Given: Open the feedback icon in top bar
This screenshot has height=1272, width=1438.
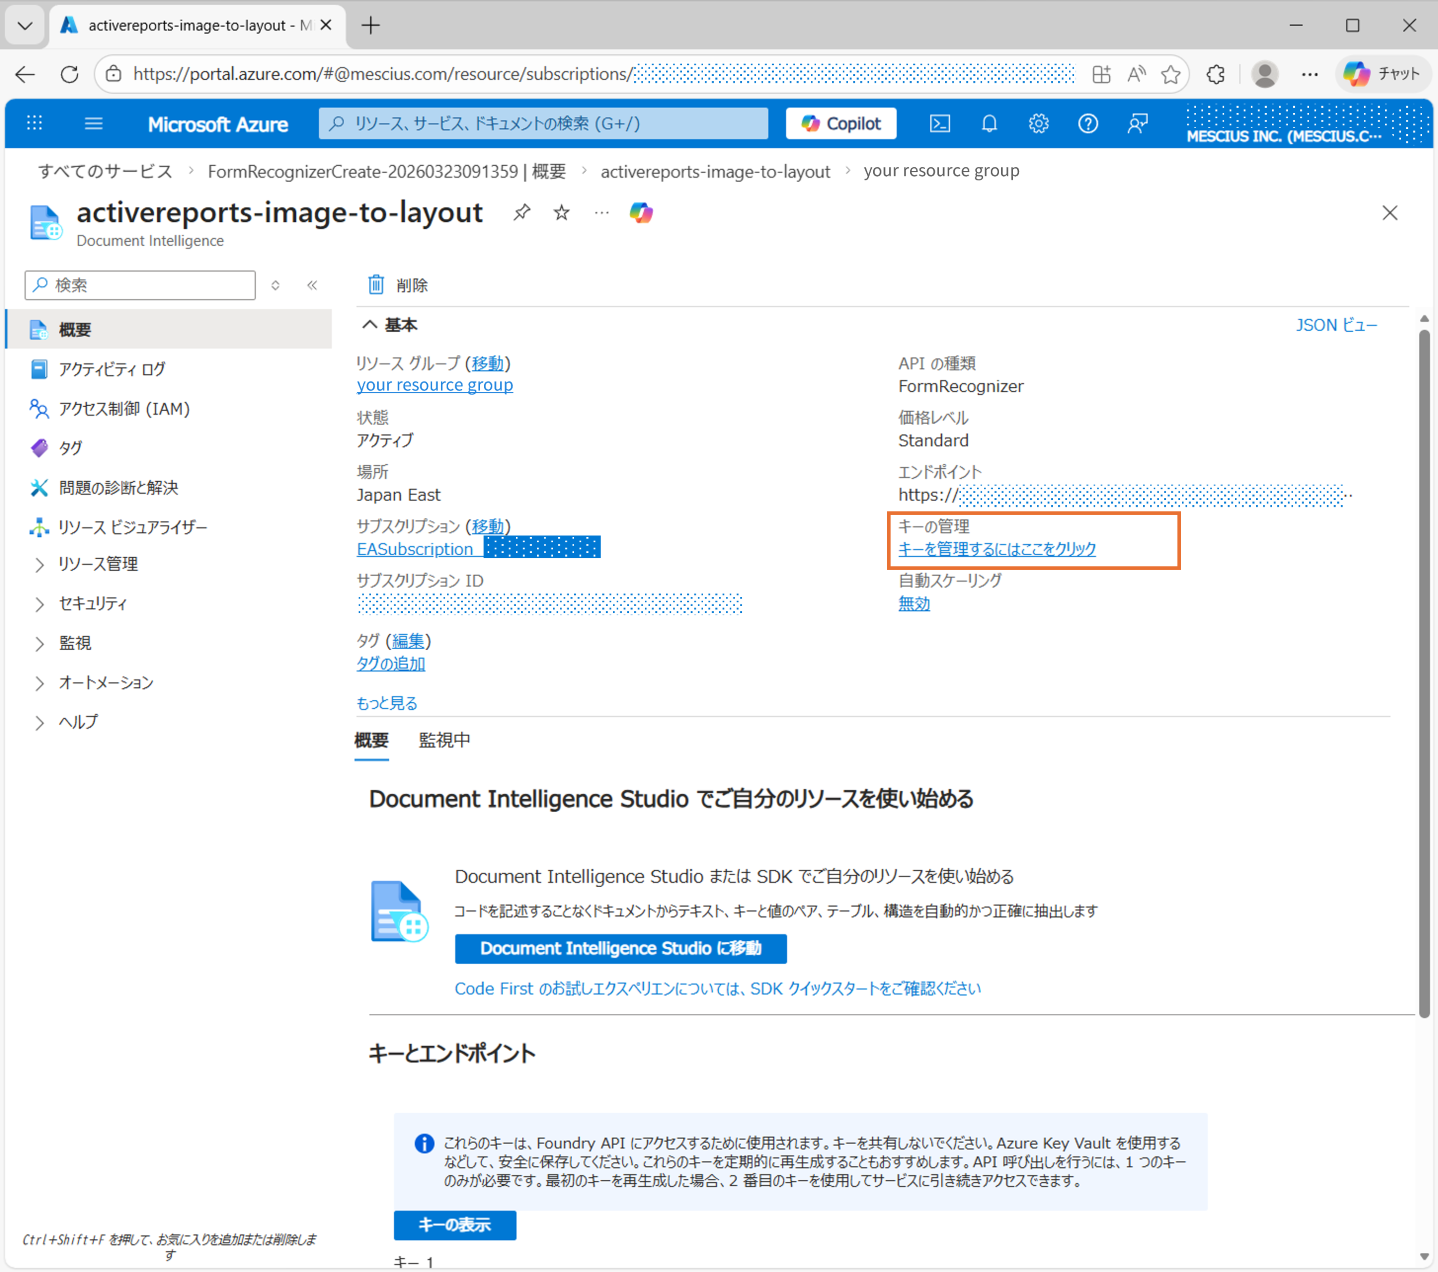Looking at the screenshot, I should (1137, 123).
